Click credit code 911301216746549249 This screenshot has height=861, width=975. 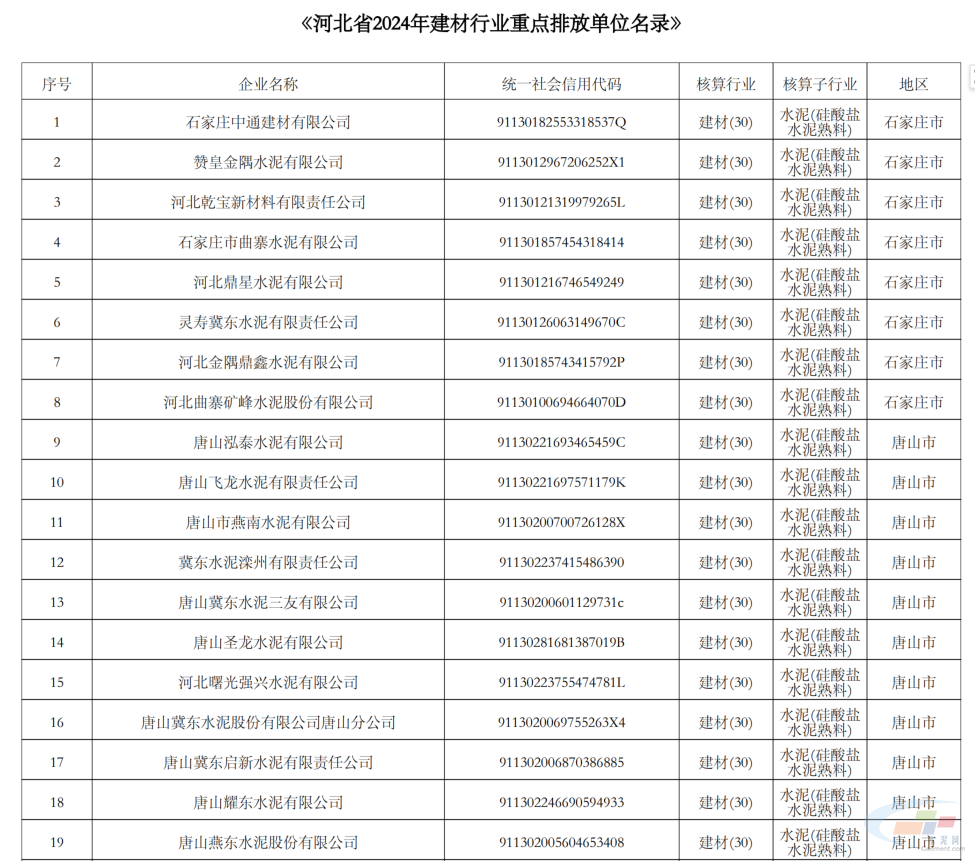(561, 282)
